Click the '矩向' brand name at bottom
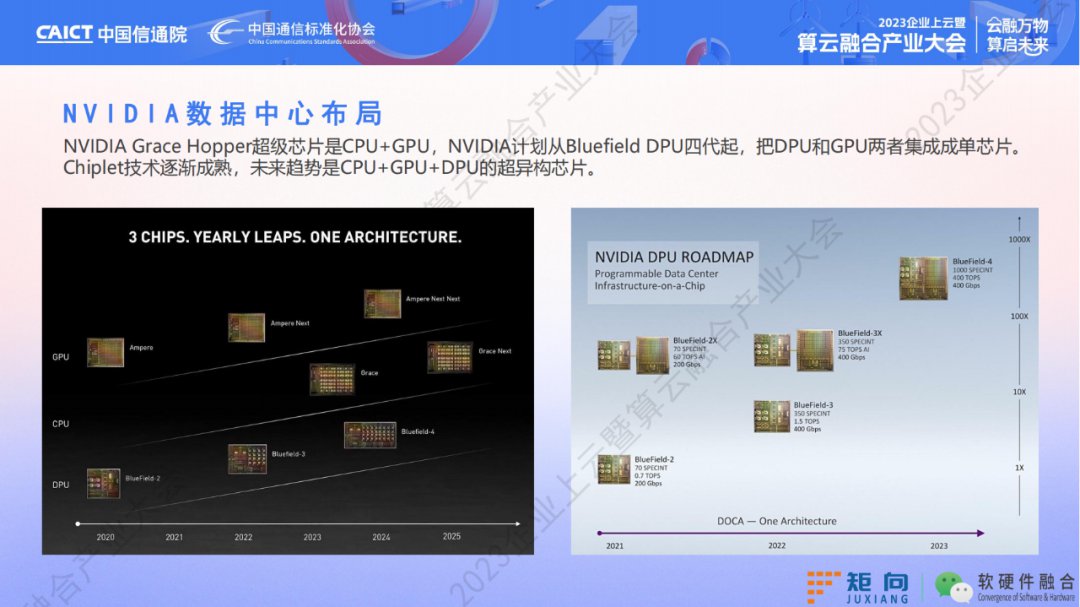This screenshot has width=1080, height=607. [878, 582]
